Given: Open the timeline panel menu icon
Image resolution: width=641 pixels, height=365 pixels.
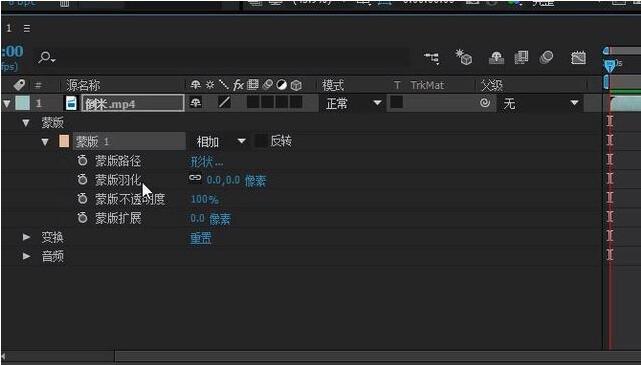Looking at the screenshot, I should pyautogui.click(x=27, y=28).
